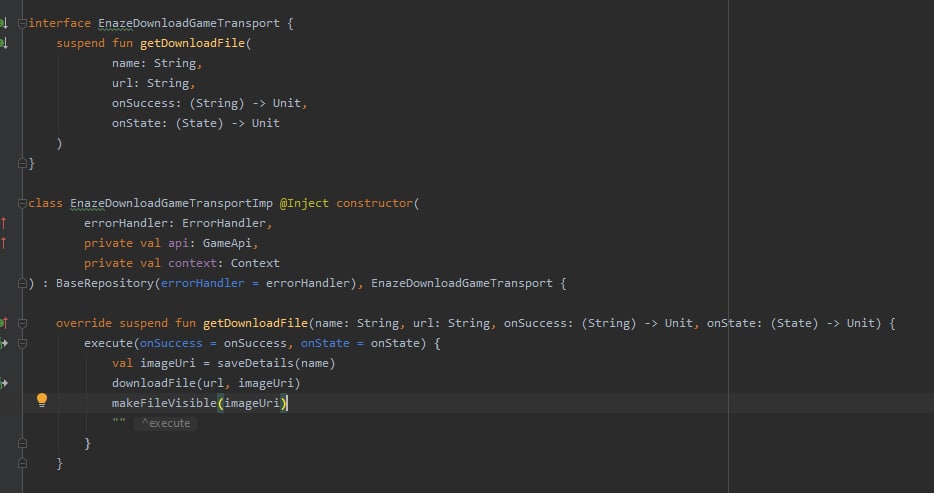
Task: Click the override keyword
Action: [84, 323]
